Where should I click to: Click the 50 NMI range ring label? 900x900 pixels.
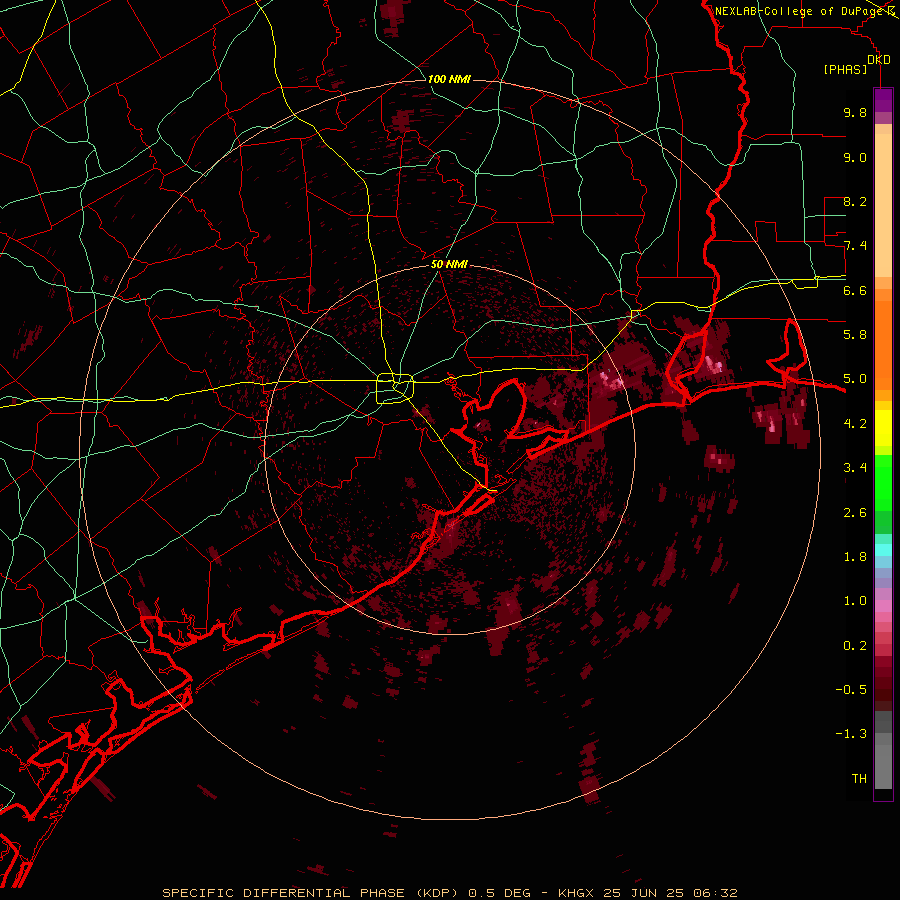point(449,264)
